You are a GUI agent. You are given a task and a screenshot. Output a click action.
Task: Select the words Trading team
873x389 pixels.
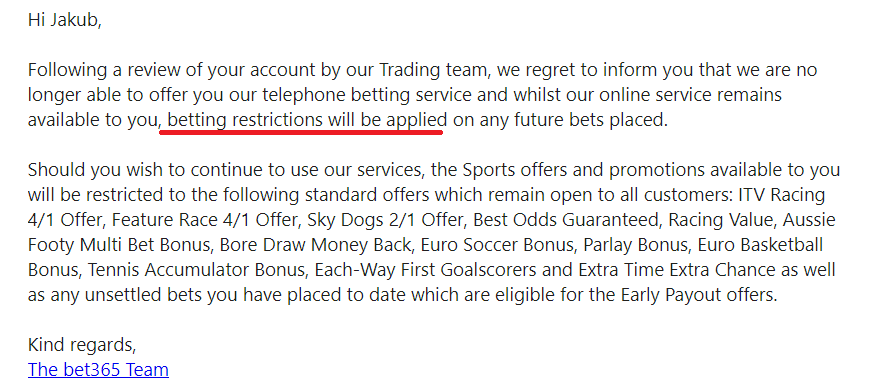[x=434, y=71]
